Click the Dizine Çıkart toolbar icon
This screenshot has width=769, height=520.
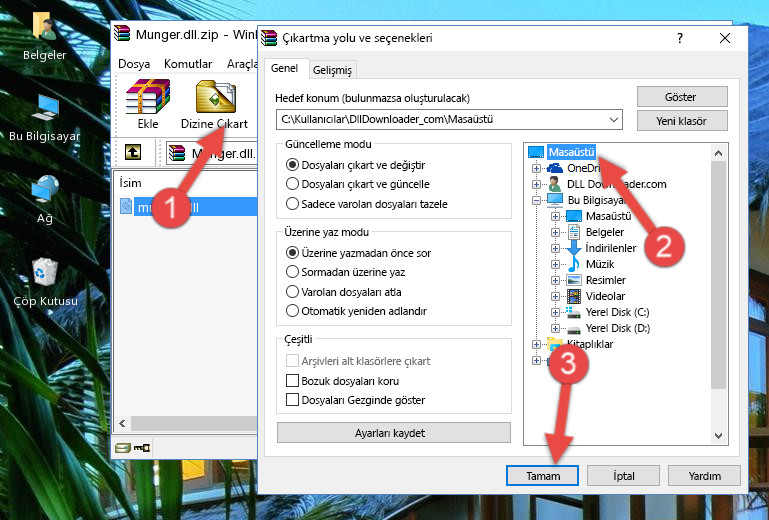(x=215, y=104)
